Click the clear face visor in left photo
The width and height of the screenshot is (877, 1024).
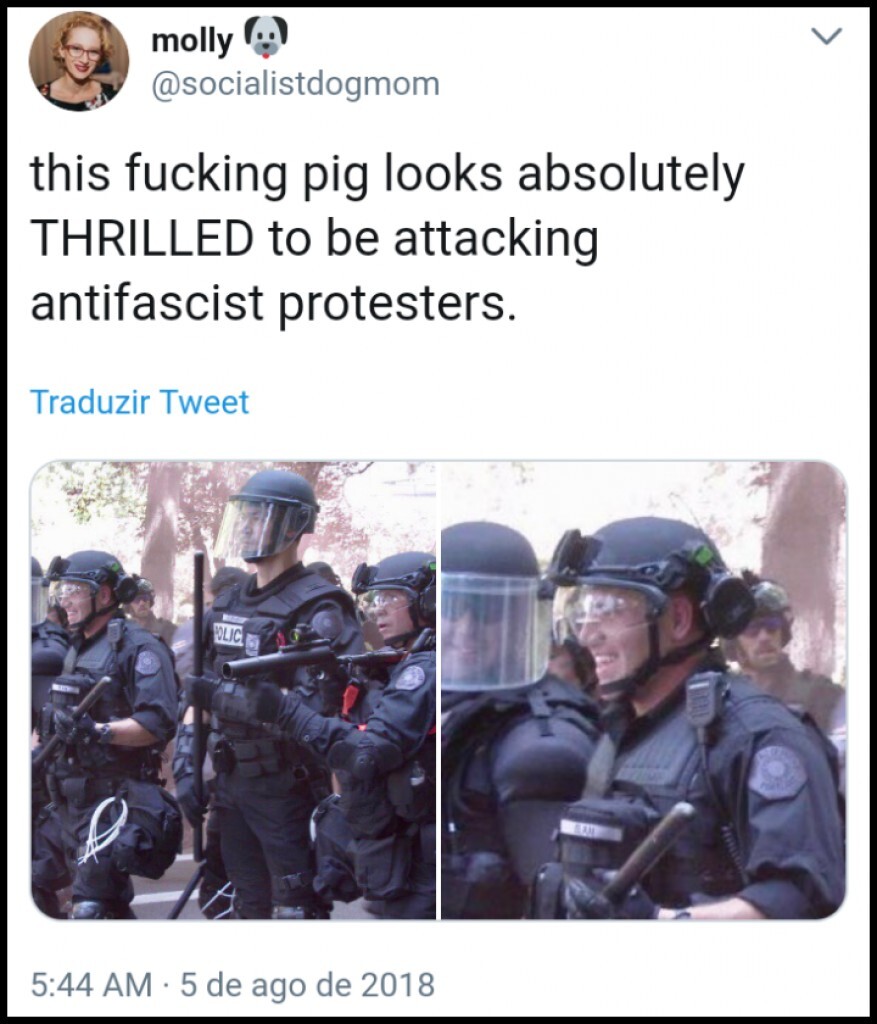tap(259, 528)
